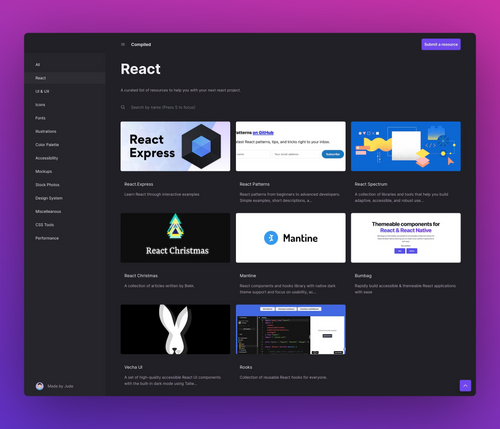Open the Rooks code editor thumbnail
The height and width of the screenshot is (429, 500).
tap(291, 329)
